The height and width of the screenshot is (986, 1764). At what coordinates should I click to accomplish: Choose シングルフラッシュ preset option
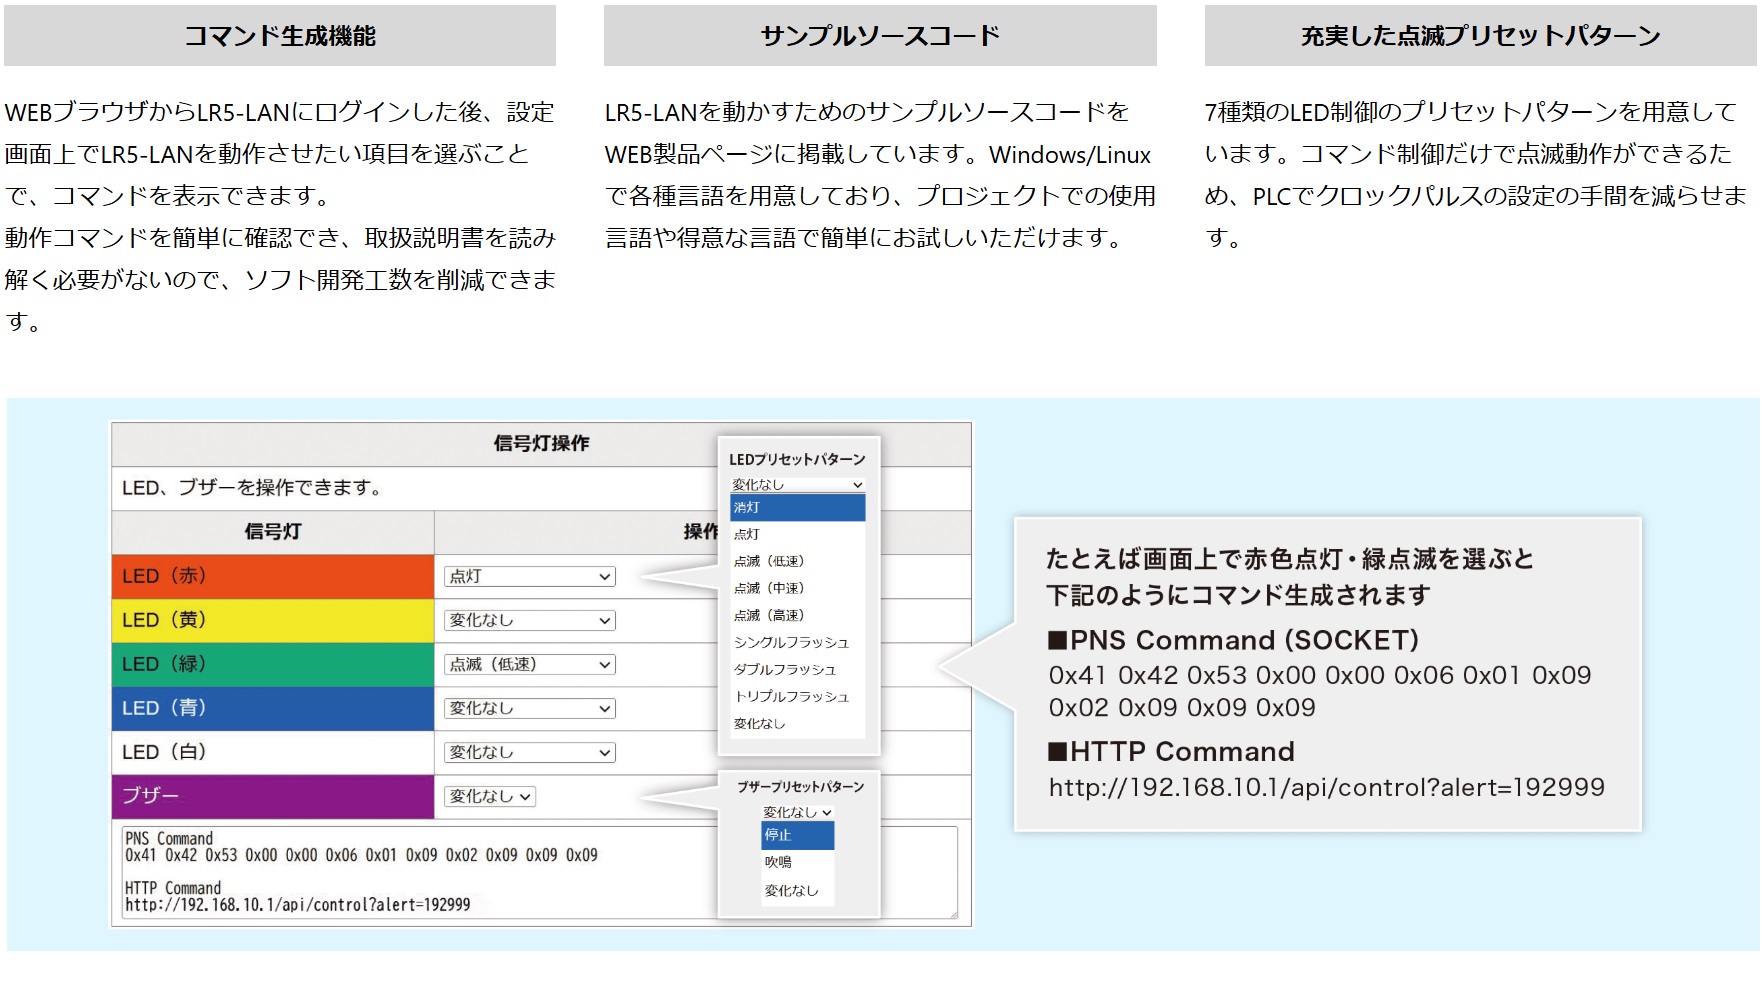797,643
